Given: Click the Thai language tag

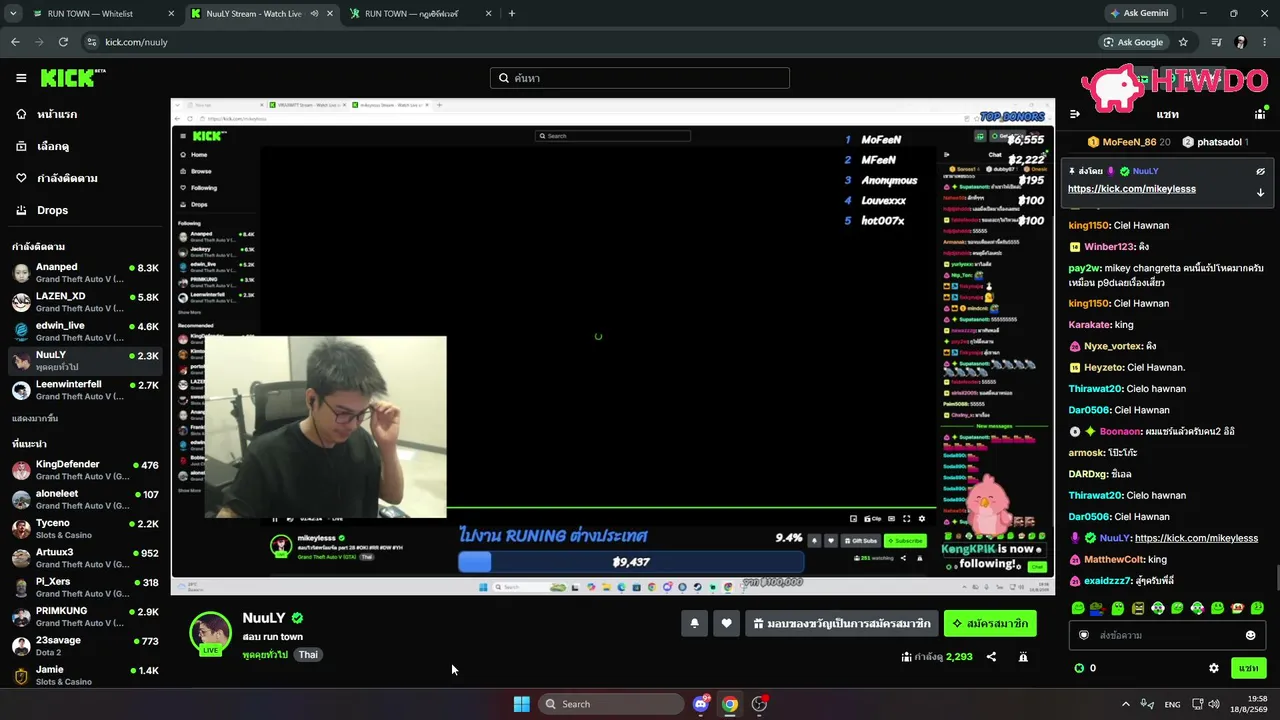Looking at the screenshot, I should point(308,655).
